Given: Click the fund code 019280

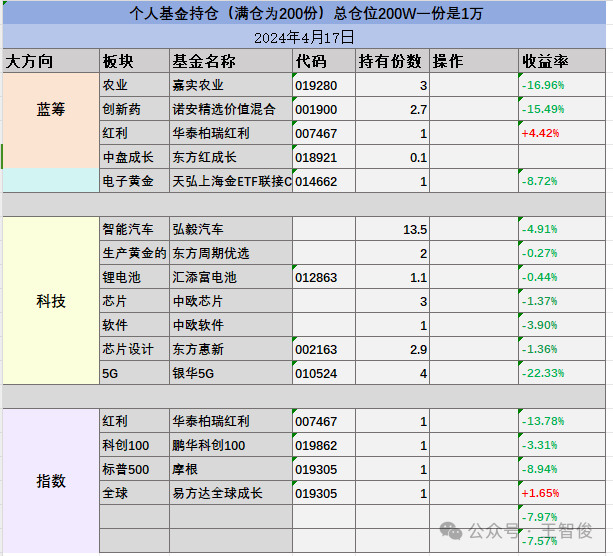Looking at the screenshot, I should point(324,85).
